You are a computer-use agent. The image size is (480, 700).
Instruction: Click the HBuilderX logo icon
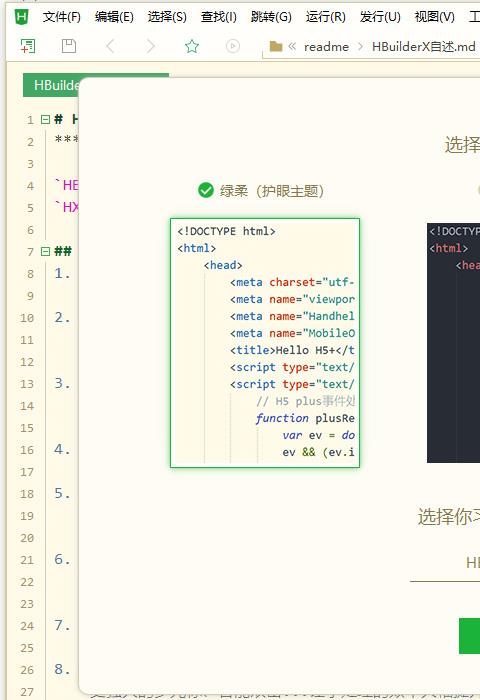(21, 17)
